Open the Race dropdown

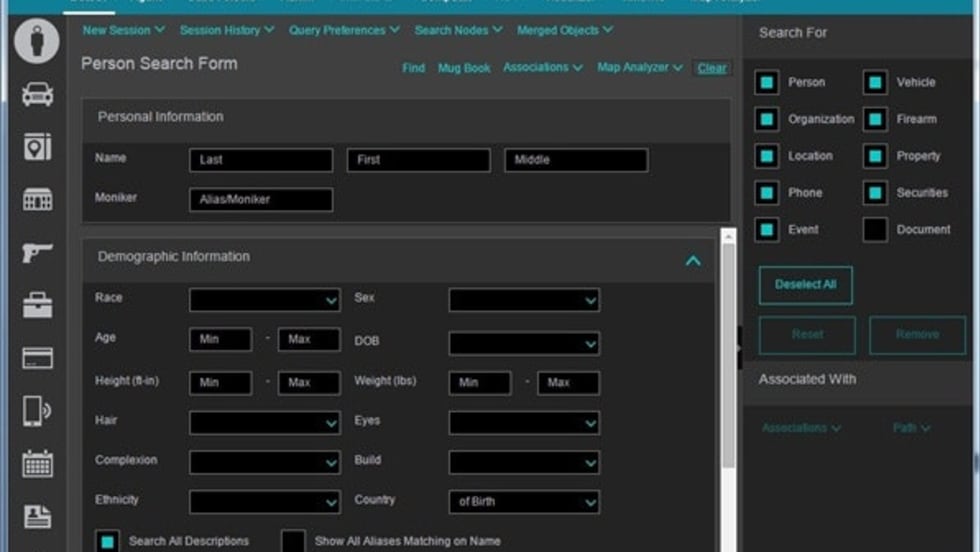(265, 300)
